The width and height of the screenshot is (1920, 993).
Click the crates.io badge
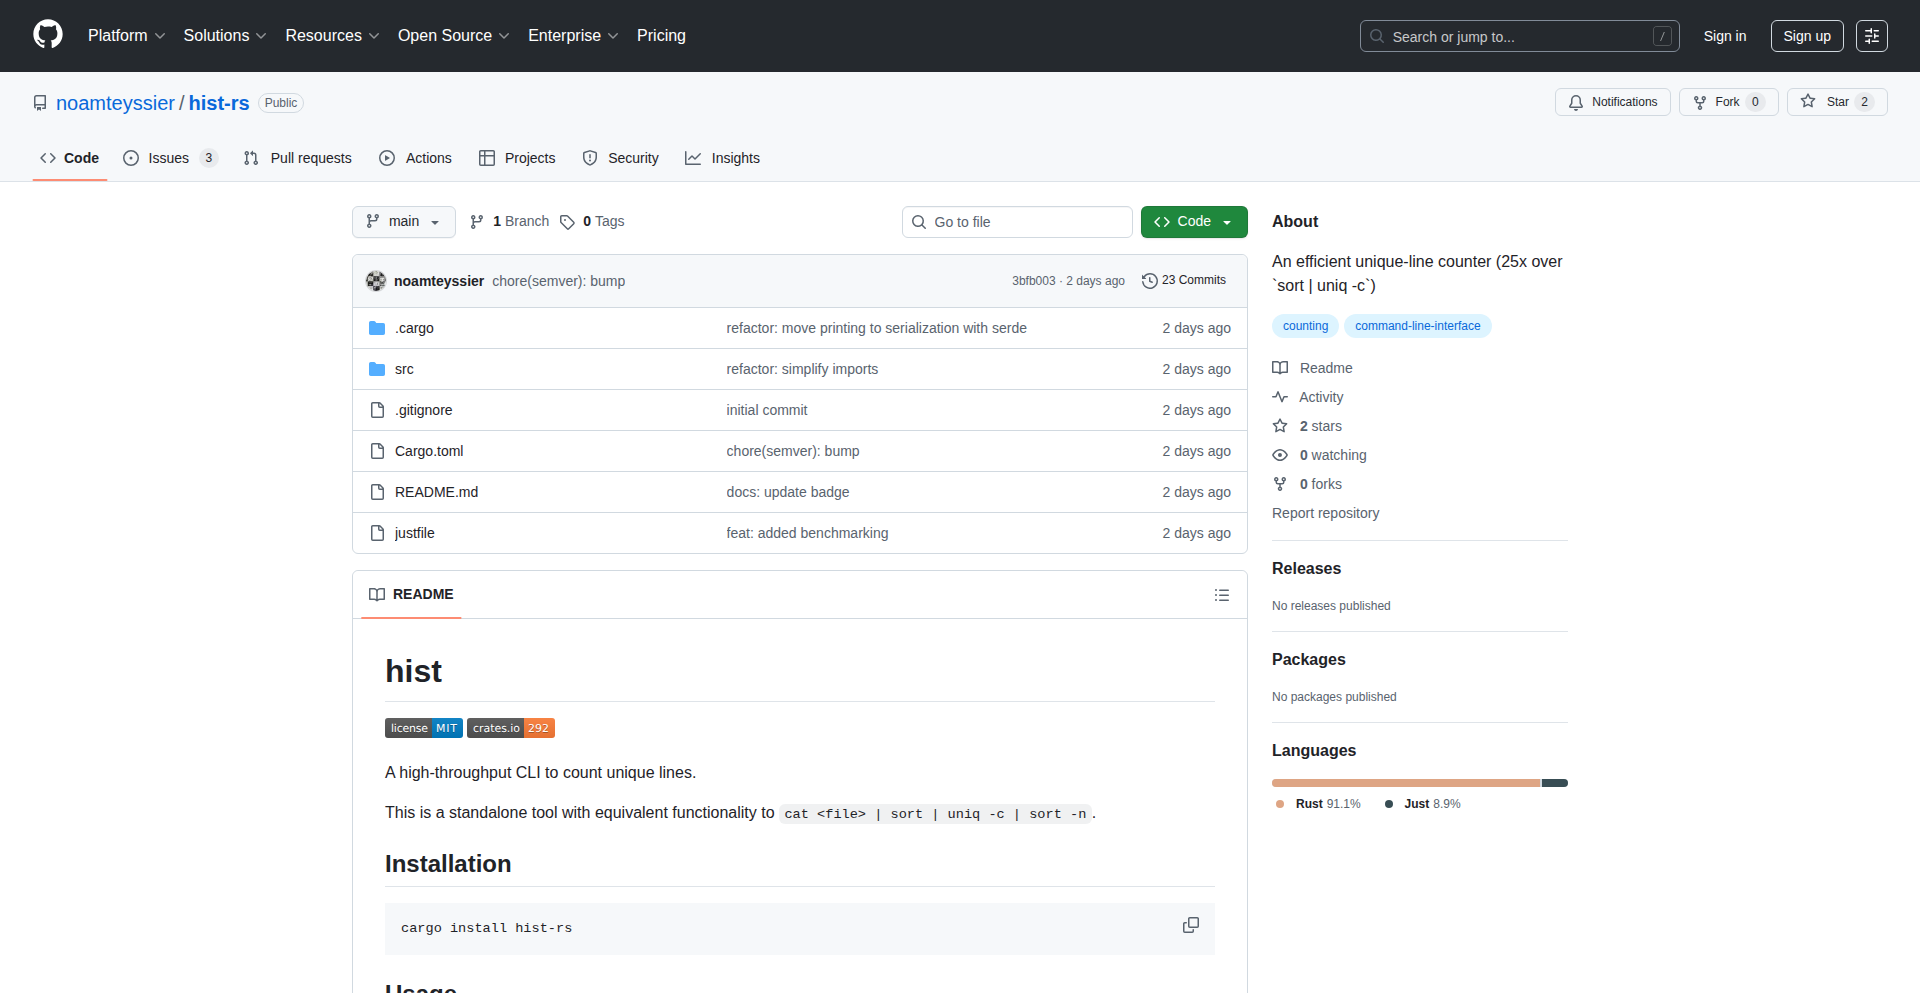tap(510, 728)
